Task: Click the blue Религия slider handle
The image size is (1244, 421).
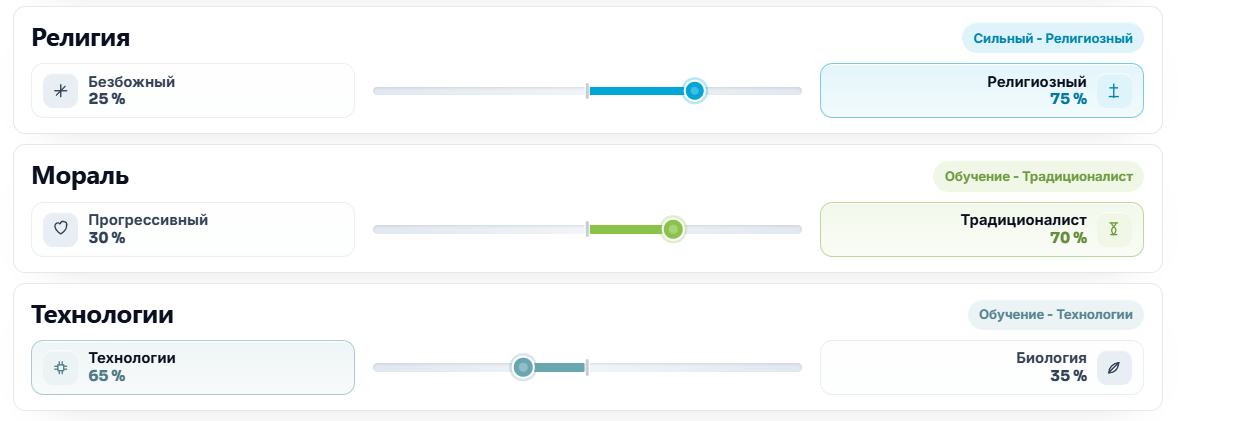Action: click(695, 91)
